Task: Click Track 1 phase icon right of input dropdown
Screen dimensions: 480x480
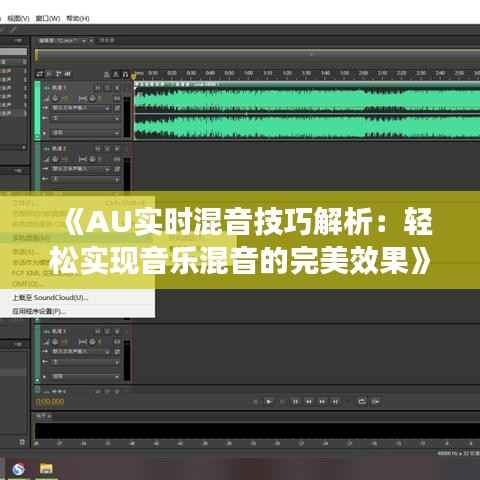Action: pos(117,108)
